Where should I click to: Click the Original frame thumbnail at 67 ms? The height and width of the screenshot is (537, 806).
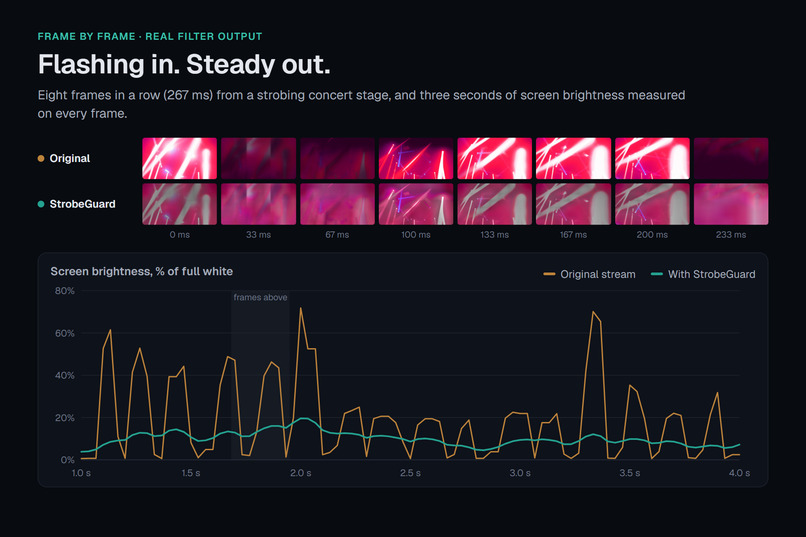tap(337, 158)
